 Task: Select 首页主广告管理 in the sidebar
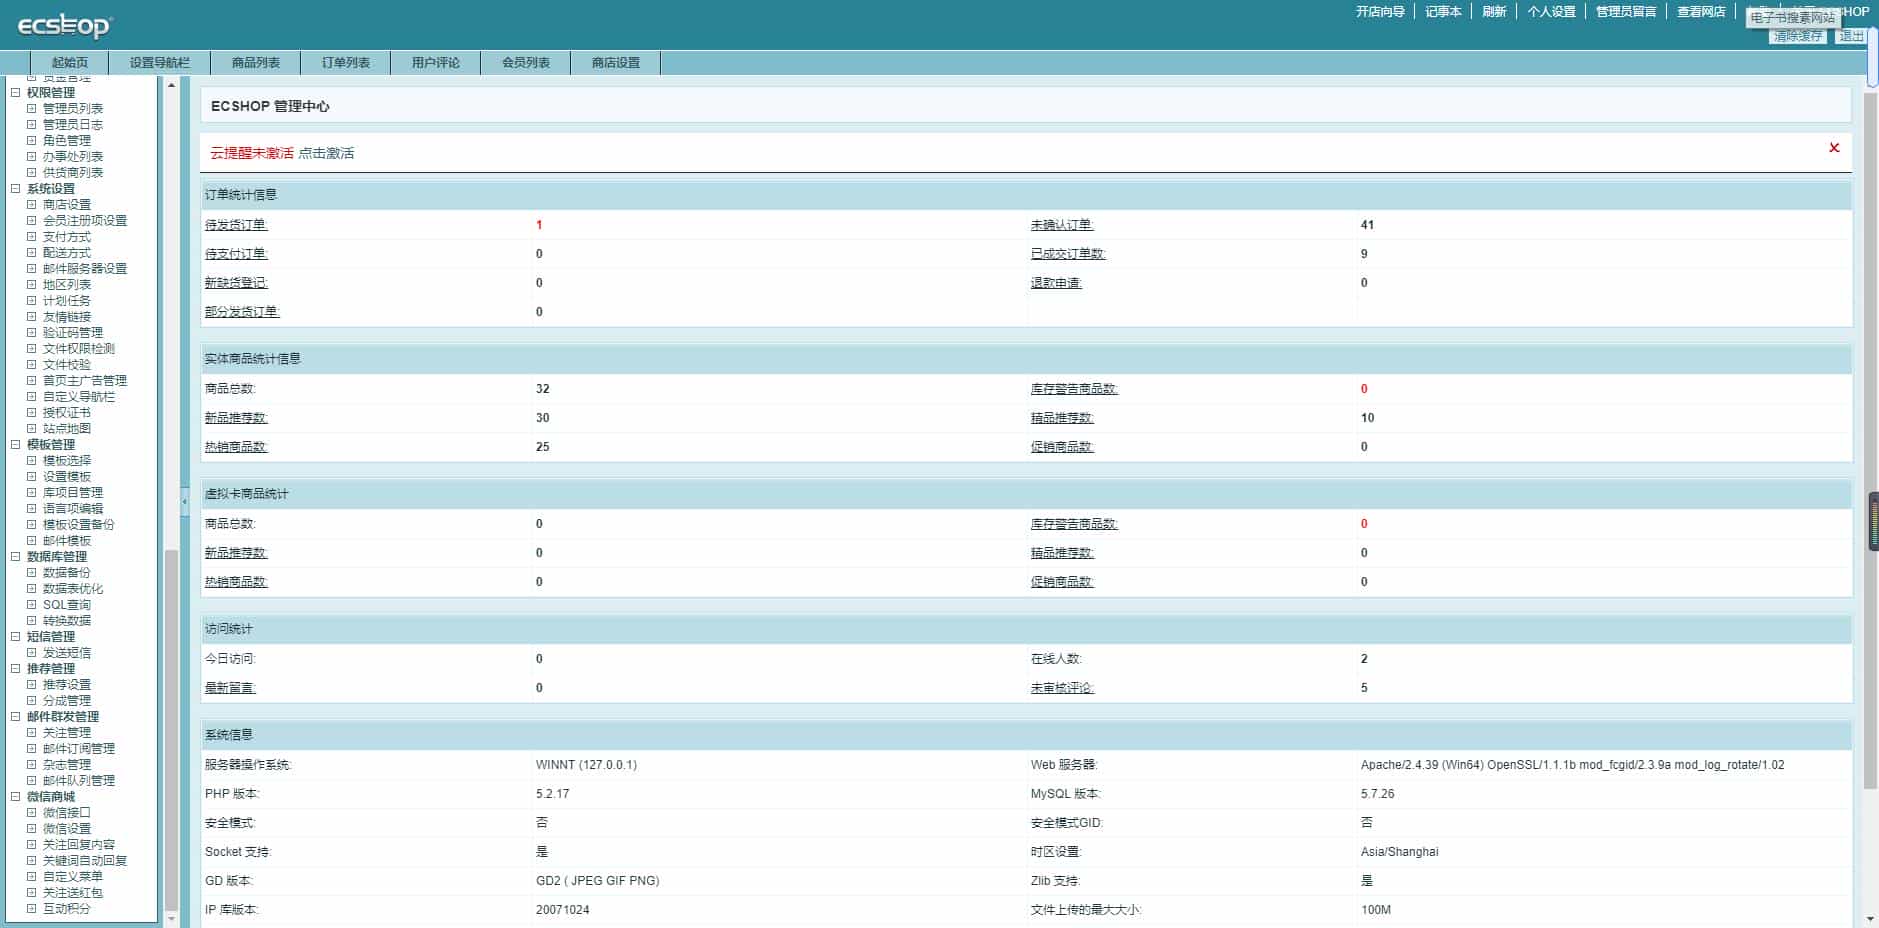coord(85,381)
